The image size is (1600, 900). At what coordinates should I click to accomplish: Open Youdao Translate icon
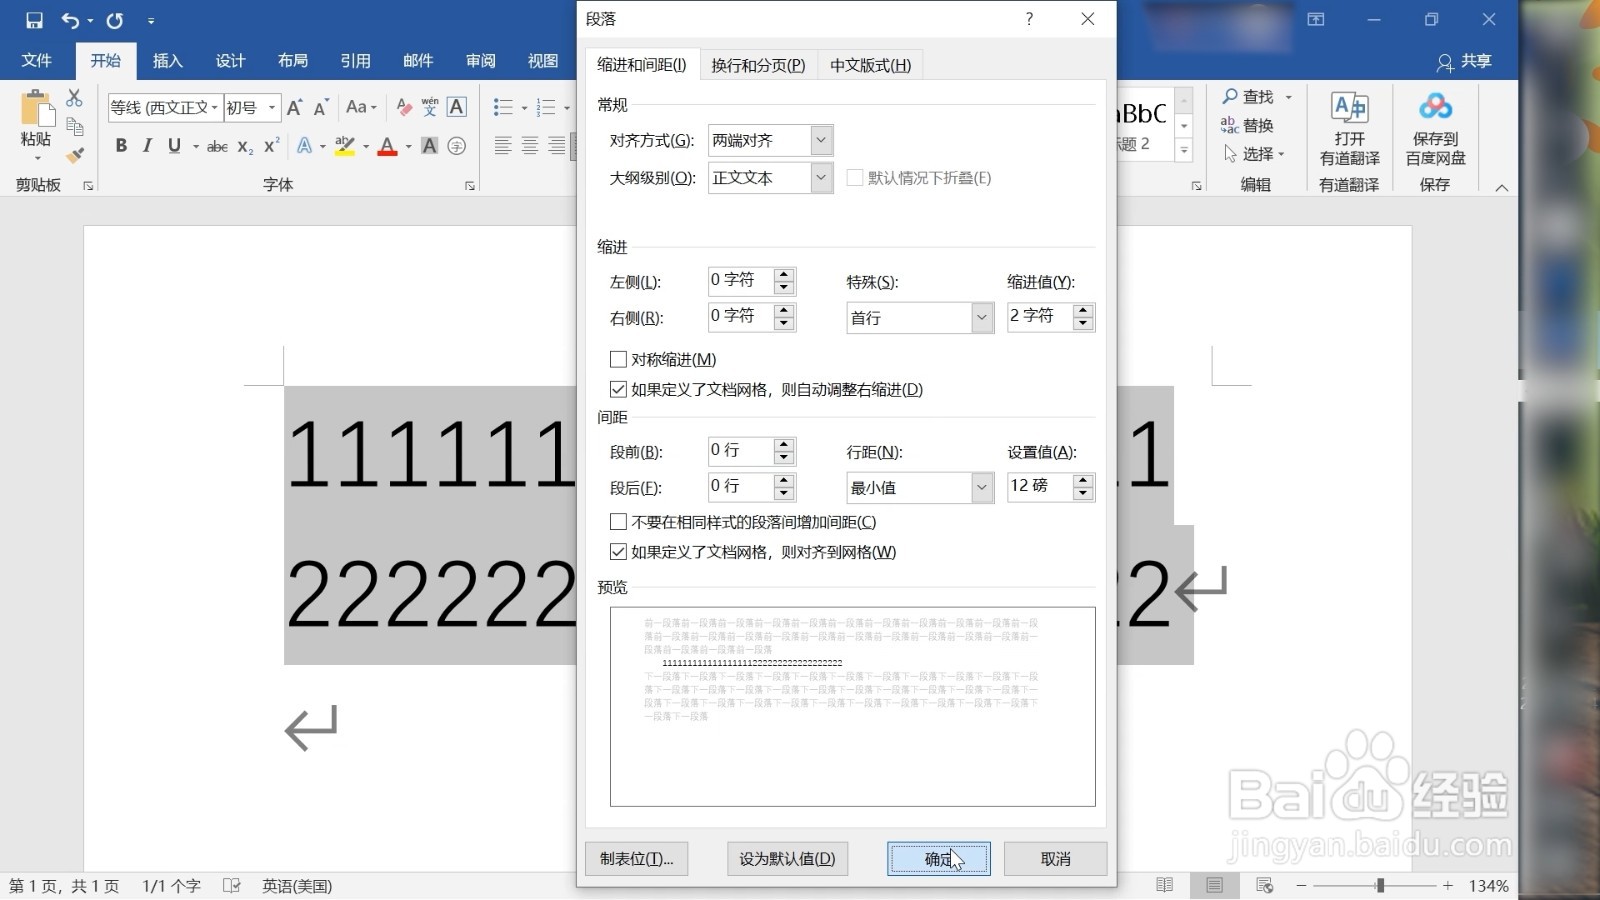[1349, 108]
